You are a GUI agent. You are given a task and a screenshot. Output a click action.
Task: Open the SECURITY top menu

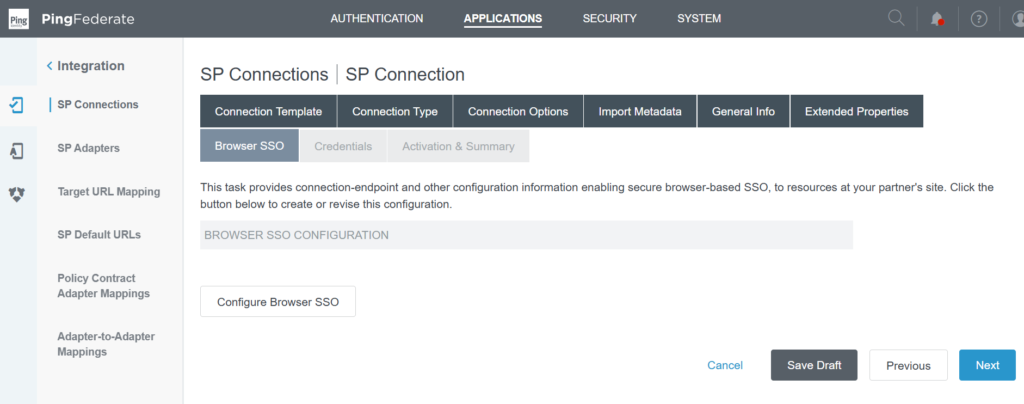tap(609, 18)
